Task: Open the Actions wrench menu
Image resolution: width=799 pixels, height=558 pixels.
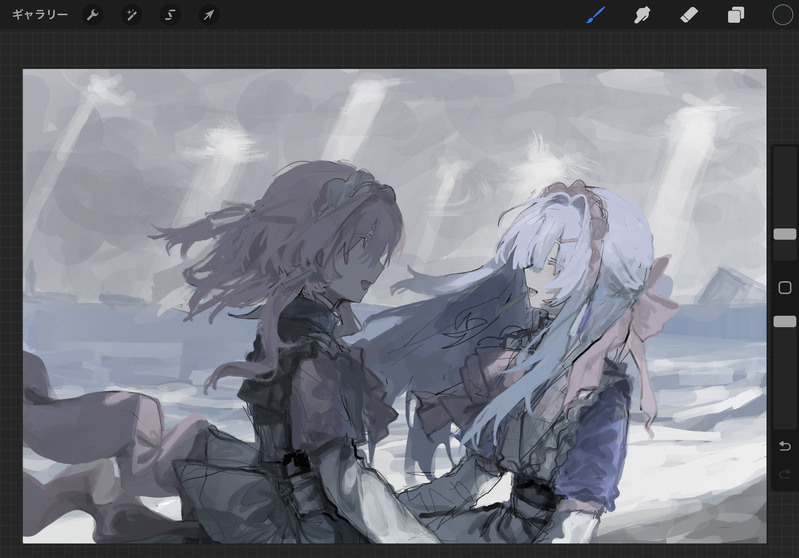Action: pyautogui.click(x=92, y=15)
